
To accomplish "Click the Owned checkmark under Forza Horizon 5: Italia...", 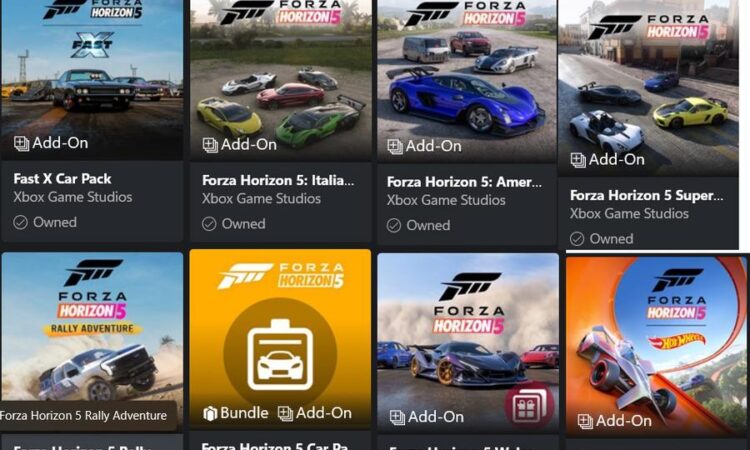I will (209, 224).
